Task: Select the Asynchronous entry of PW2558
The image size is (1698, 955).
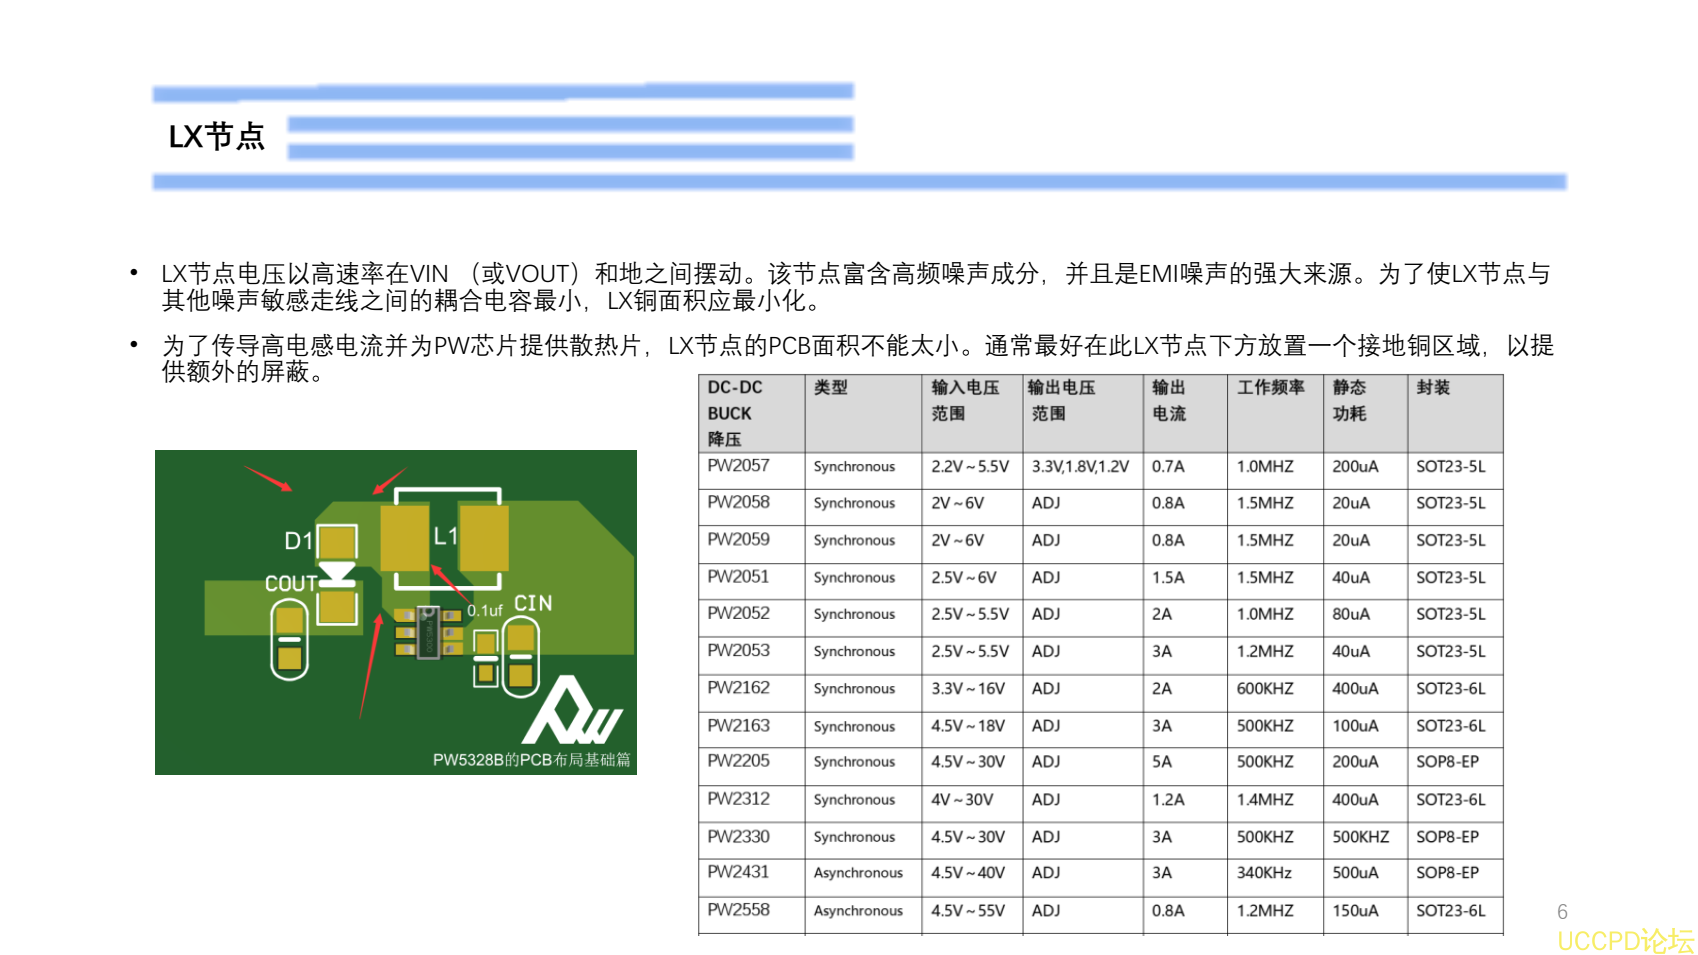Action: tap(858, 911)
